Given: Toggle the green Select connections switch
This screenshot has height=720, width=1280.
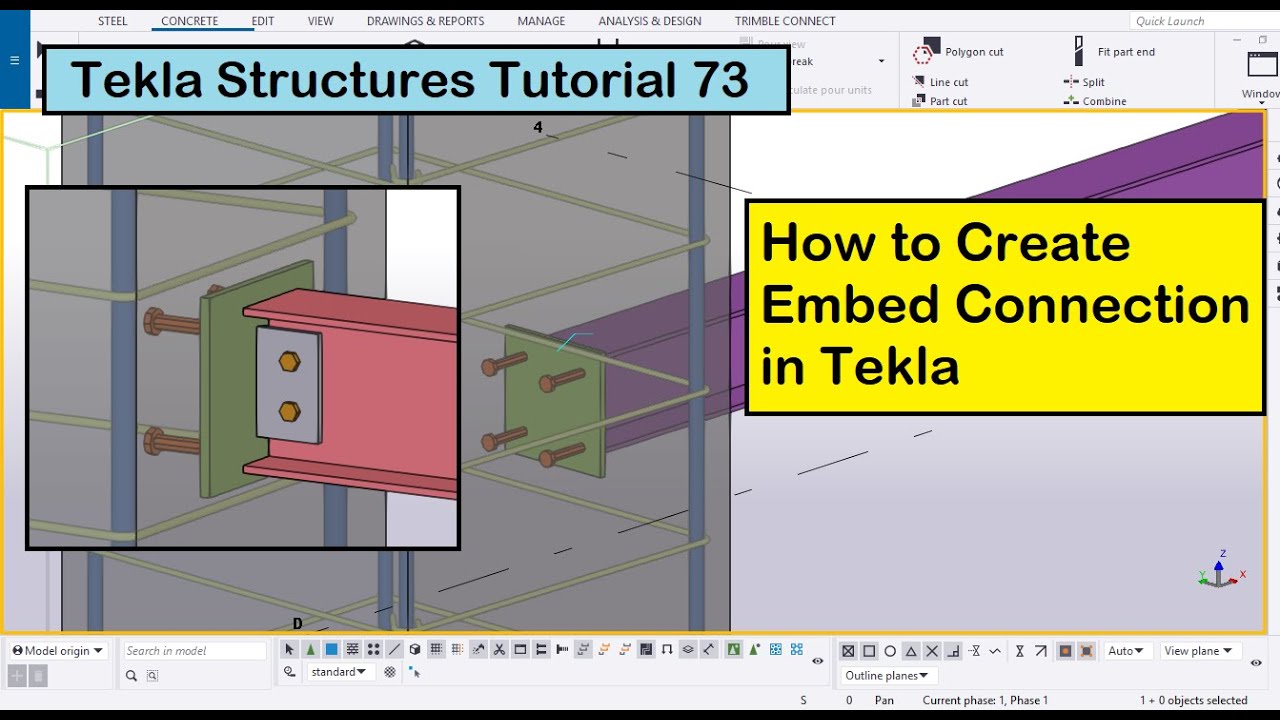Looking at the screenshot, I should tap(310, 650).
